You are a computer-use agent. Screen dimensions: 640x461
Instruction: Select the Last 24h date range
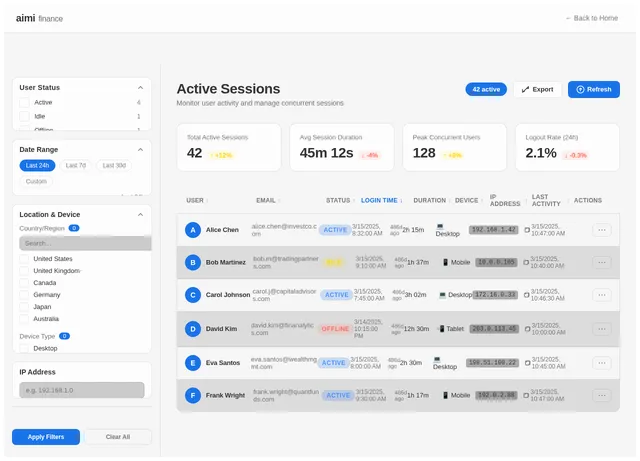coord(37,165)
